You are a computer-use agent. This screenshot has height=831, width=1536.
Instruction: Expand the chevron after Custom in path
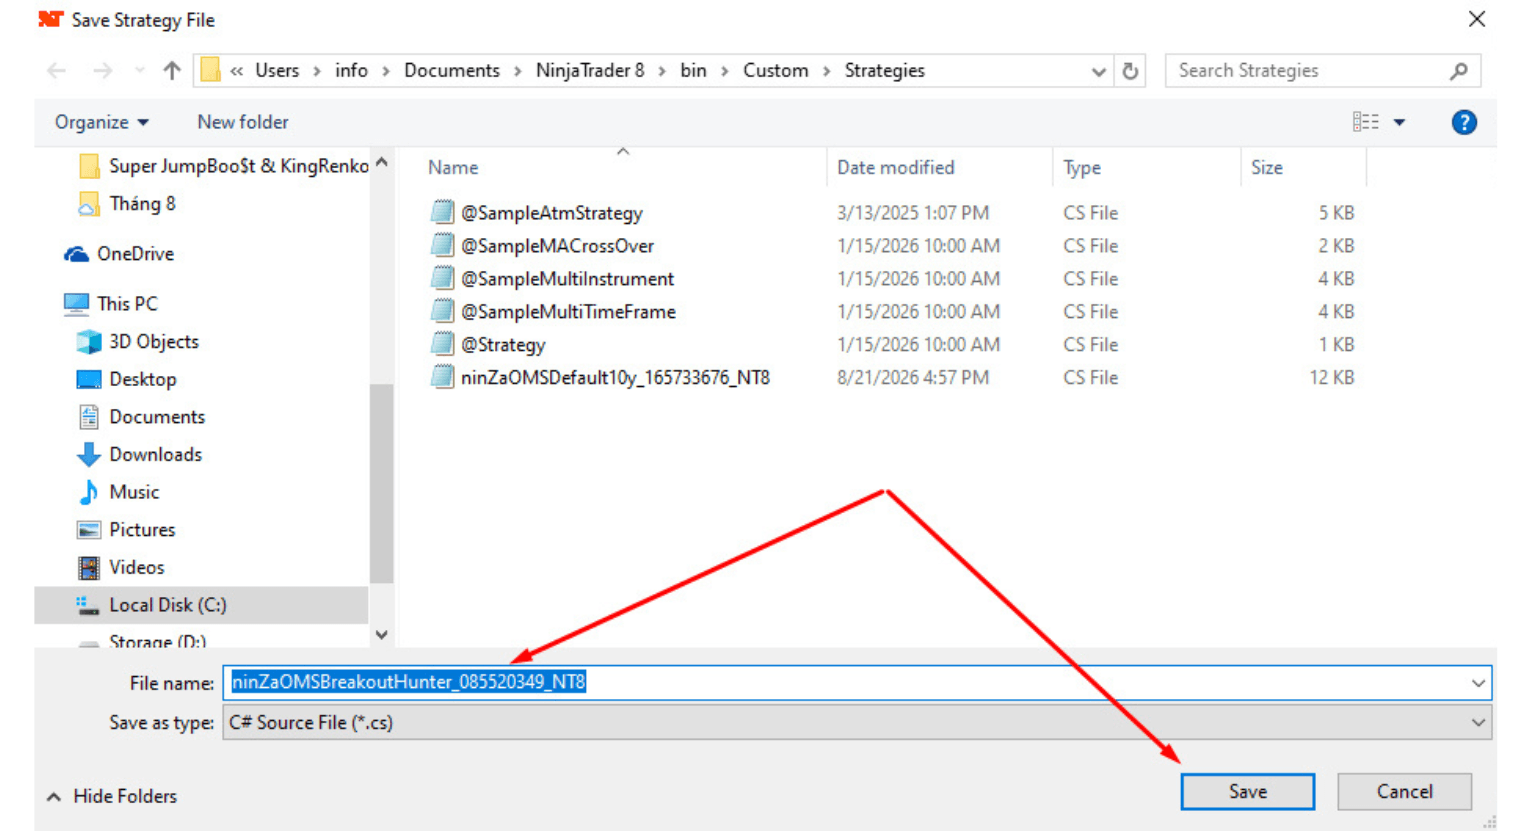[827, 71]
